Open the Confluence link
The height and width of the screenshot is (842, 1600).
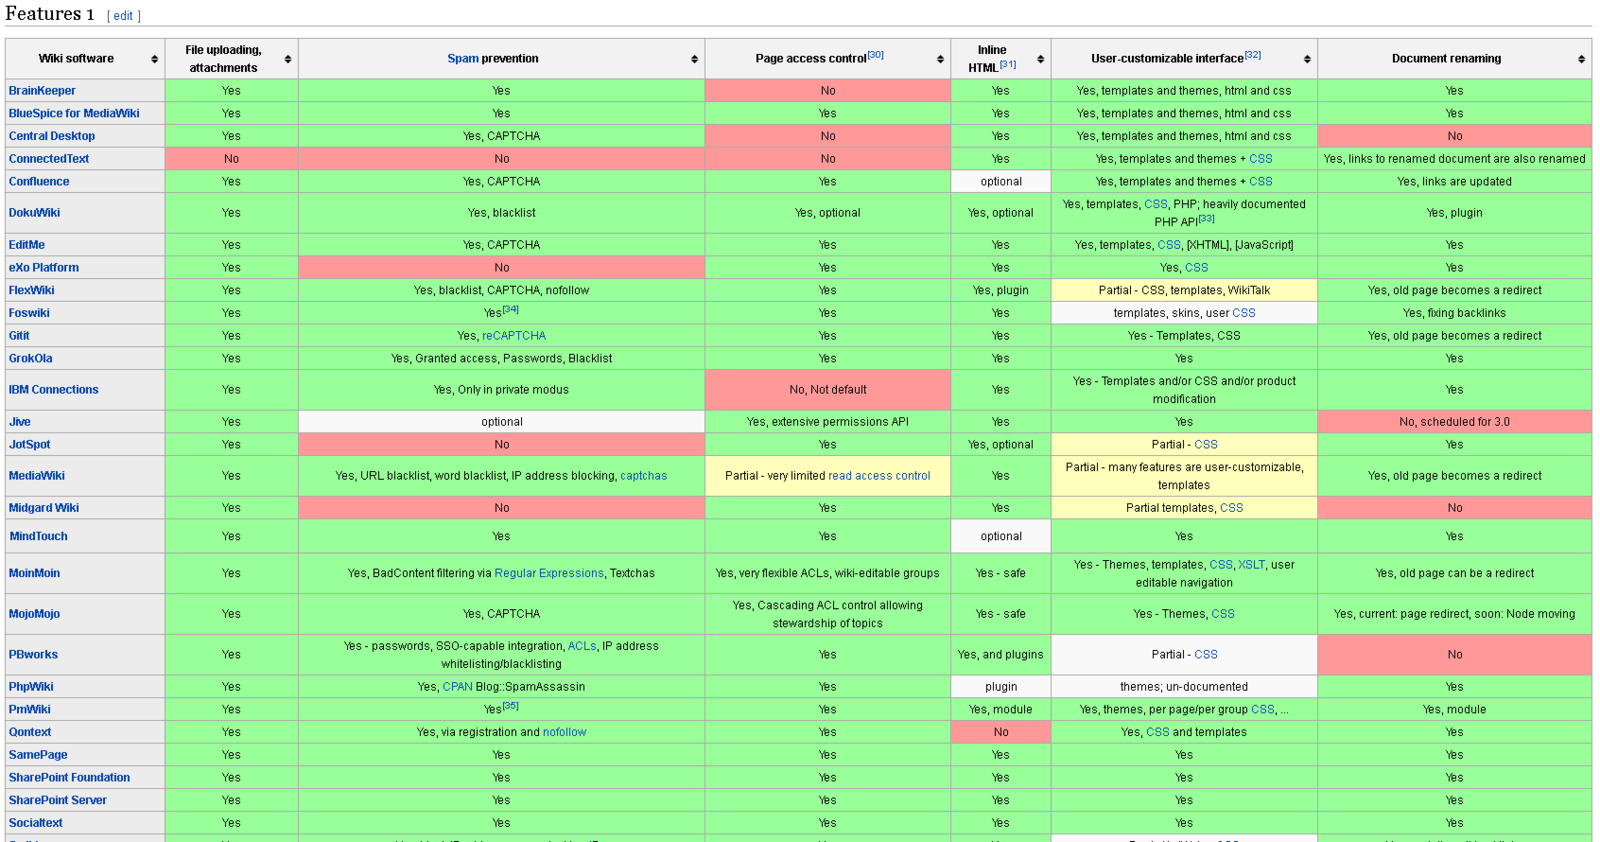click(x=39, y=182)
